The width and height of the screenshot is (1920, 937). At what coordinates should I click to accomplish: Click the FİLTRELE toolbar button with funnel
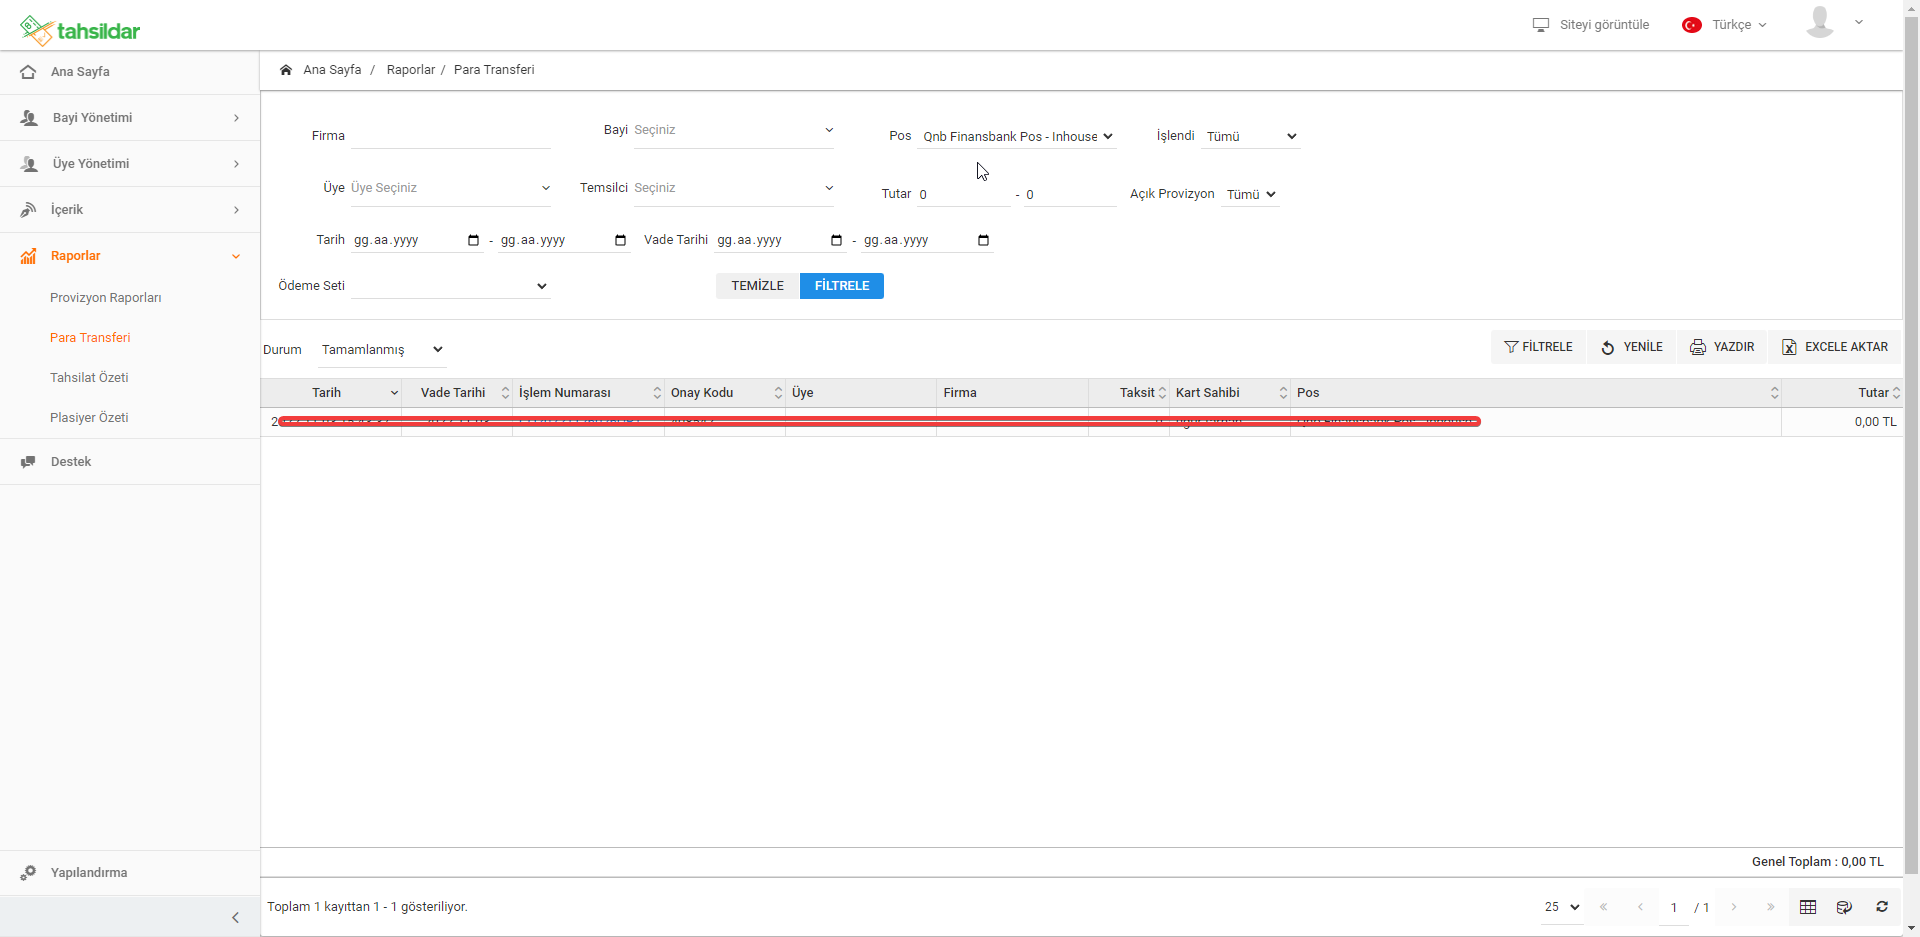[1538, 347]
